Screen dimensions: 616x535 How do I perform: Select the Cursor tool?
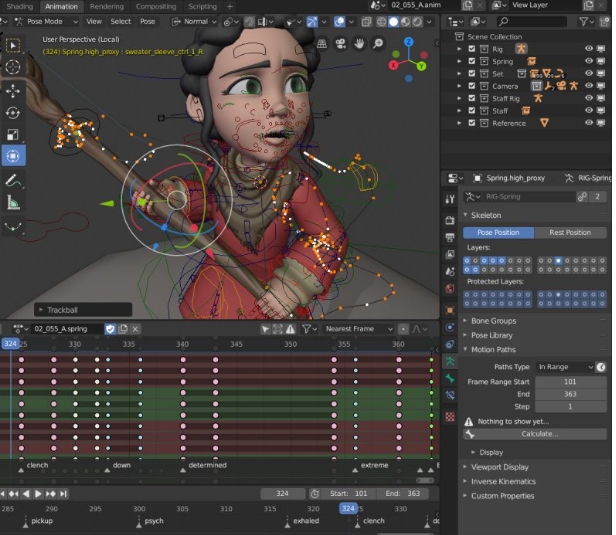point(13,67)
